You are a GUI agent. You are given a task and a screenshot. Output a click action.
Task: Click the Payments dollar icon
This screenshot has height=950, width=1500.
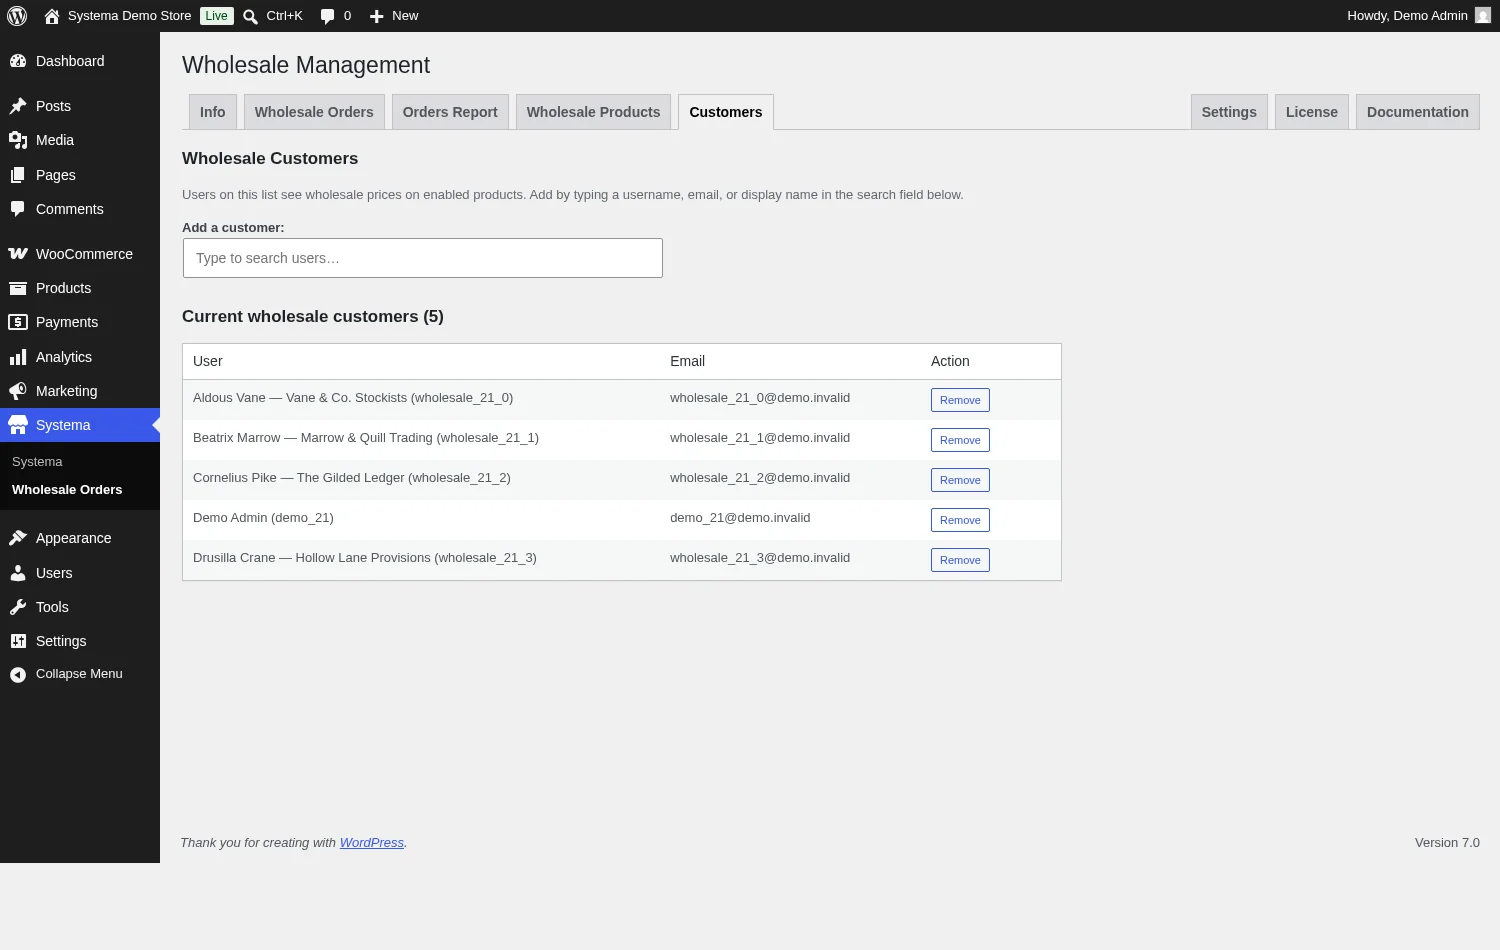point(18,322)
